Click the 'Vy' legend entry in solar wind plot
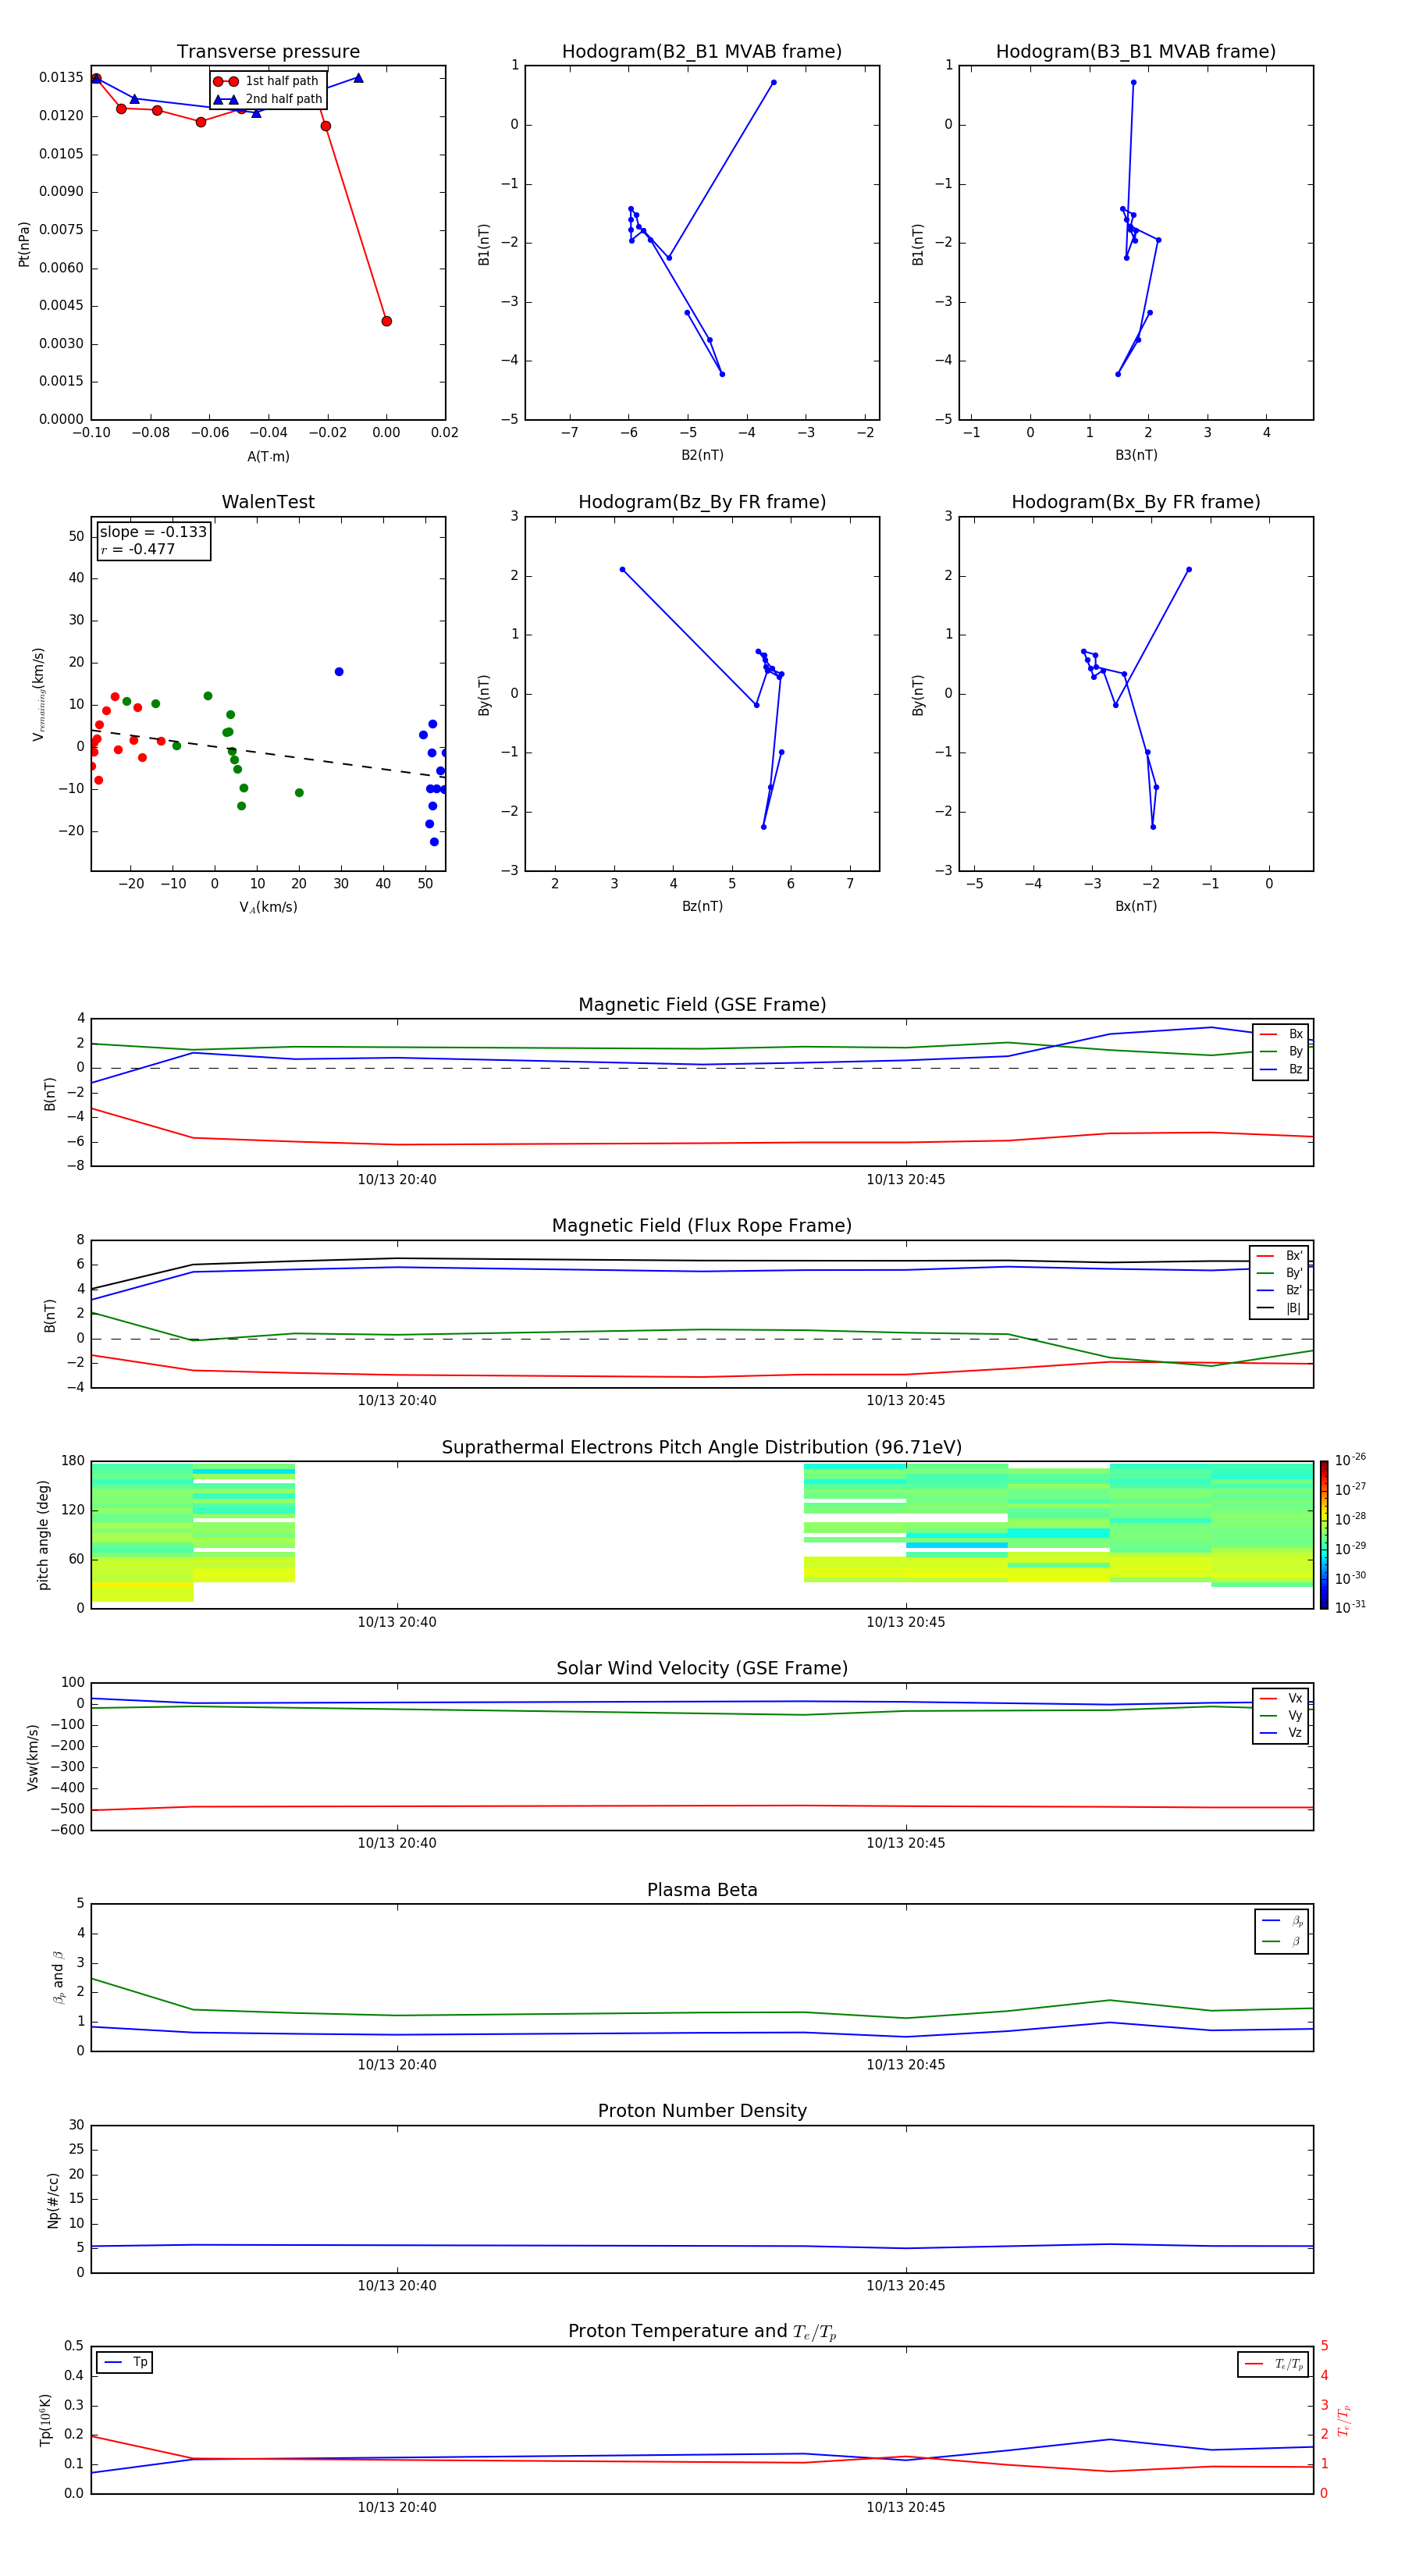This screenshot has height=2576, width=1405. pos(1281,1716)
